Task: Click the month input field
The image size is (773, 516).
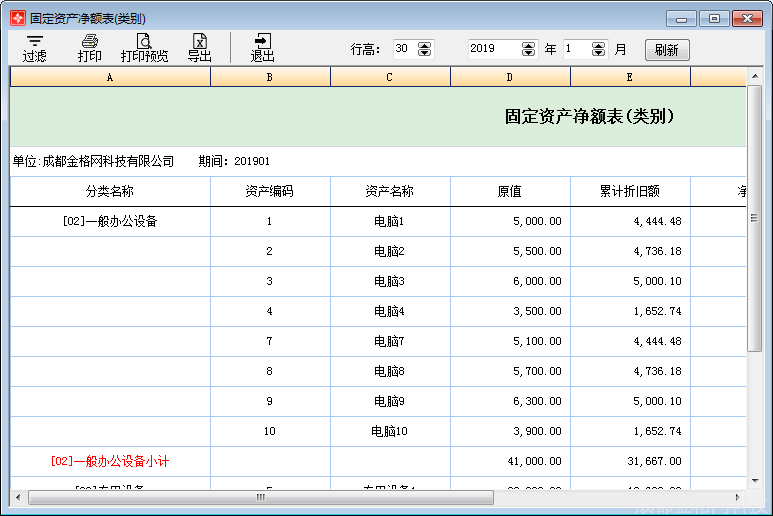Action: [576, 49]
